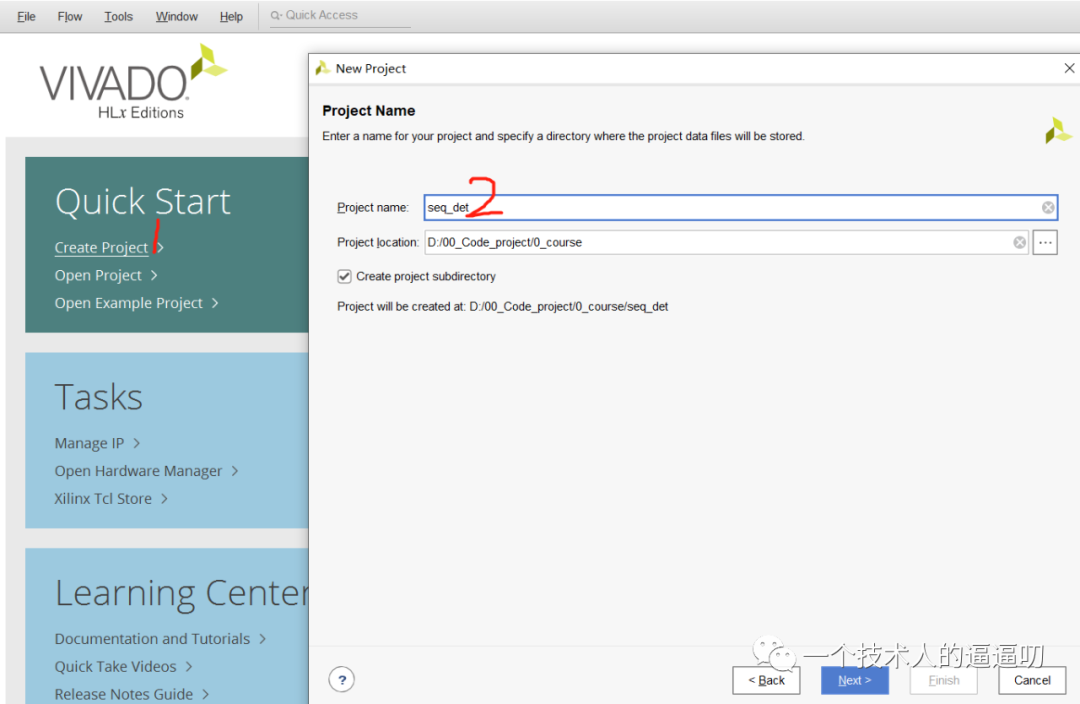
Task: Click chevron next to Open Hardware Manager
Action: click(235, 471)
